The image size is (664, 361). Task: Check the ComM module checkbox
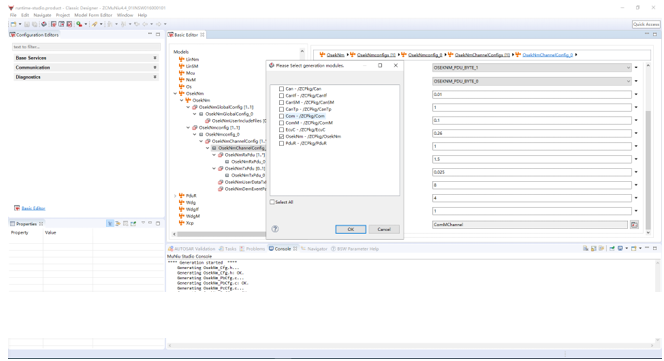(x=281, y=123)
